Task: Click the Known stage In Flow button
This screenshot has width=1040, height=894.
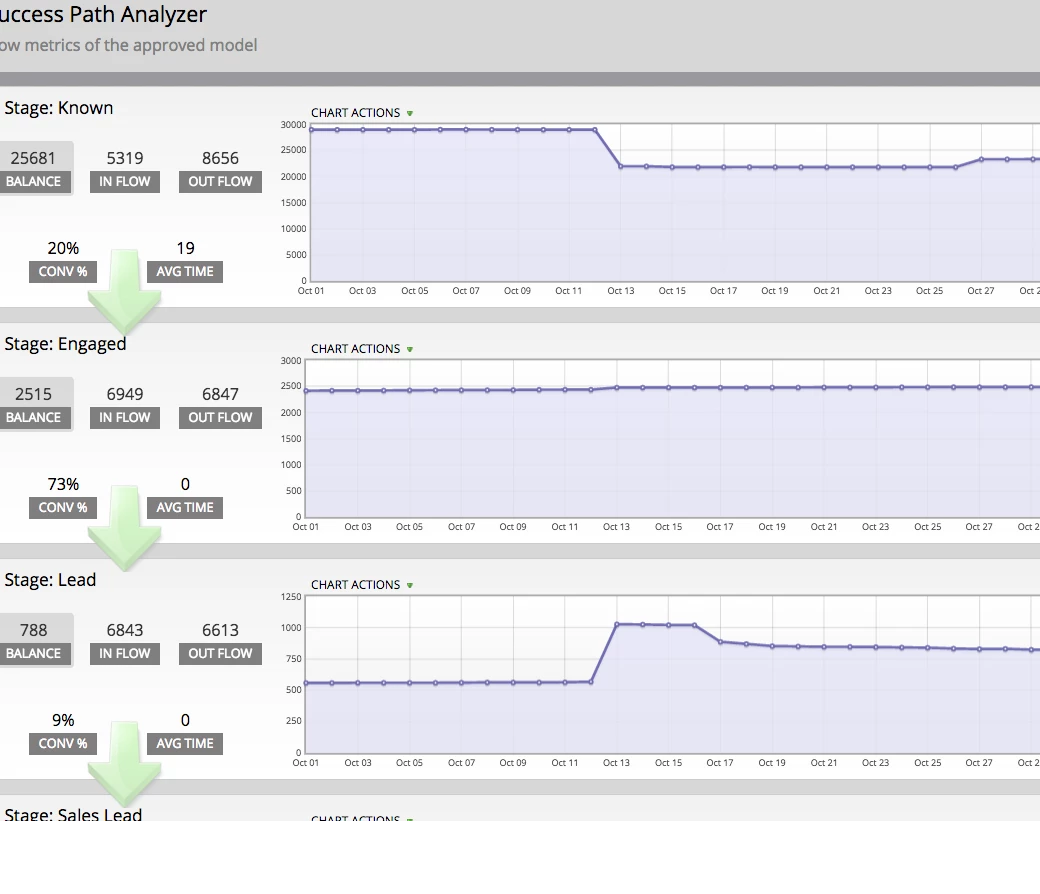Action: click(x=125, y=182)
